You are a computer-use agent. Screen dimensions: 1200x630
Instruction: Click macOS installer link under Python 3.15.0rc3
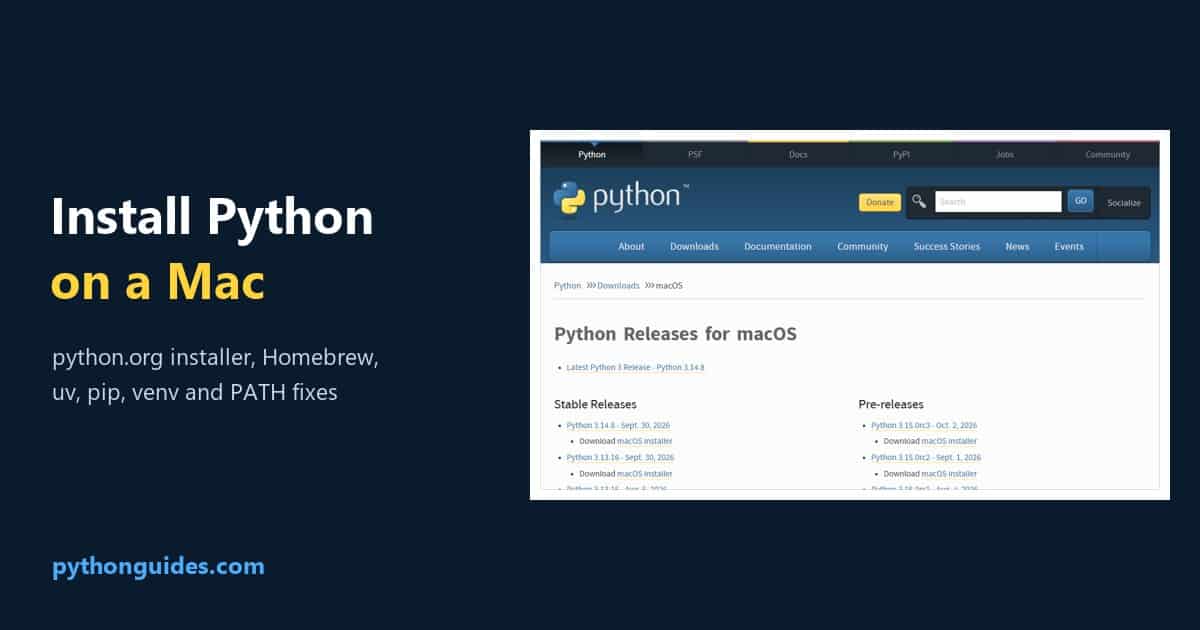click(x=949, y=441)
